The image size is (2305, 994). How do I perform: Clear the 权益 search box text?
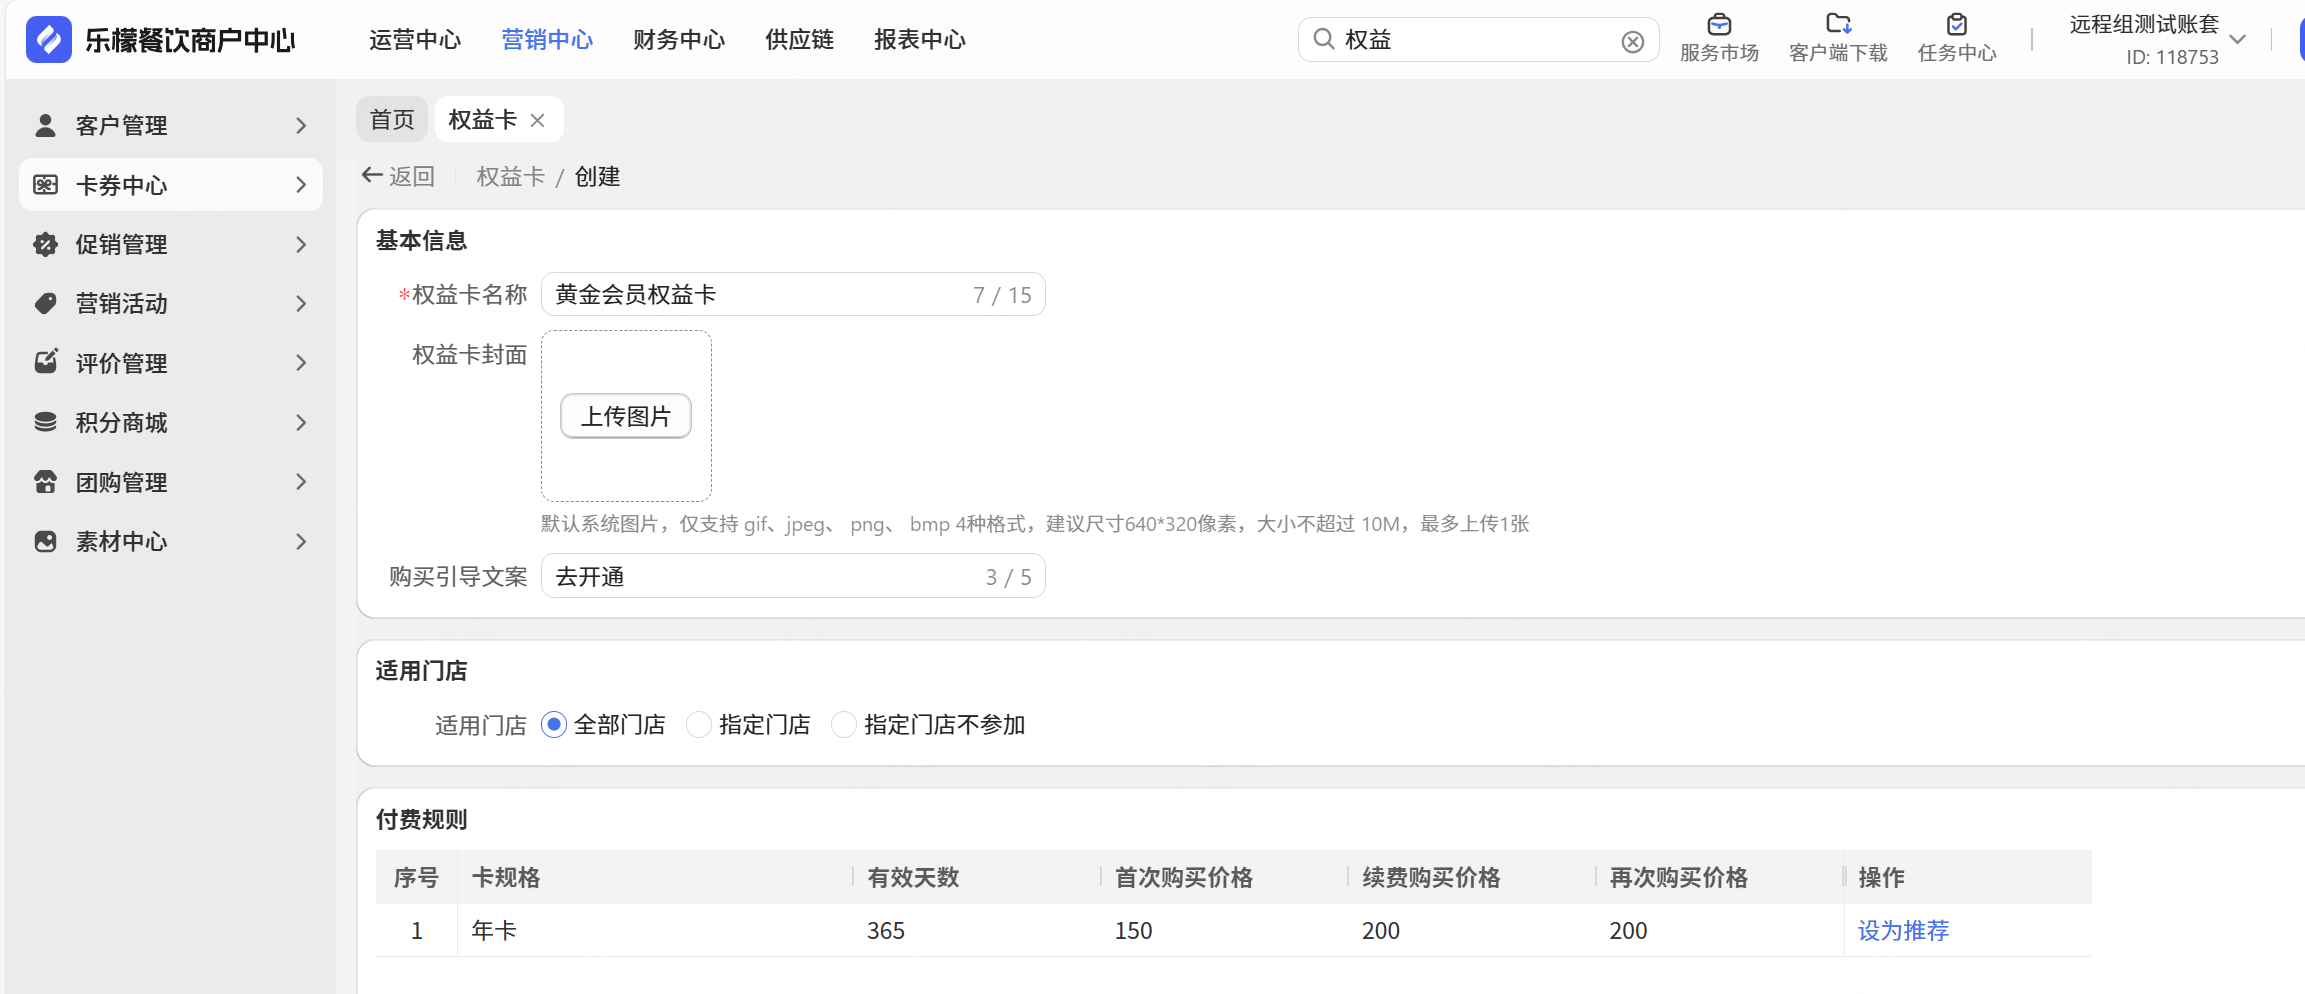coord(1632,41)
